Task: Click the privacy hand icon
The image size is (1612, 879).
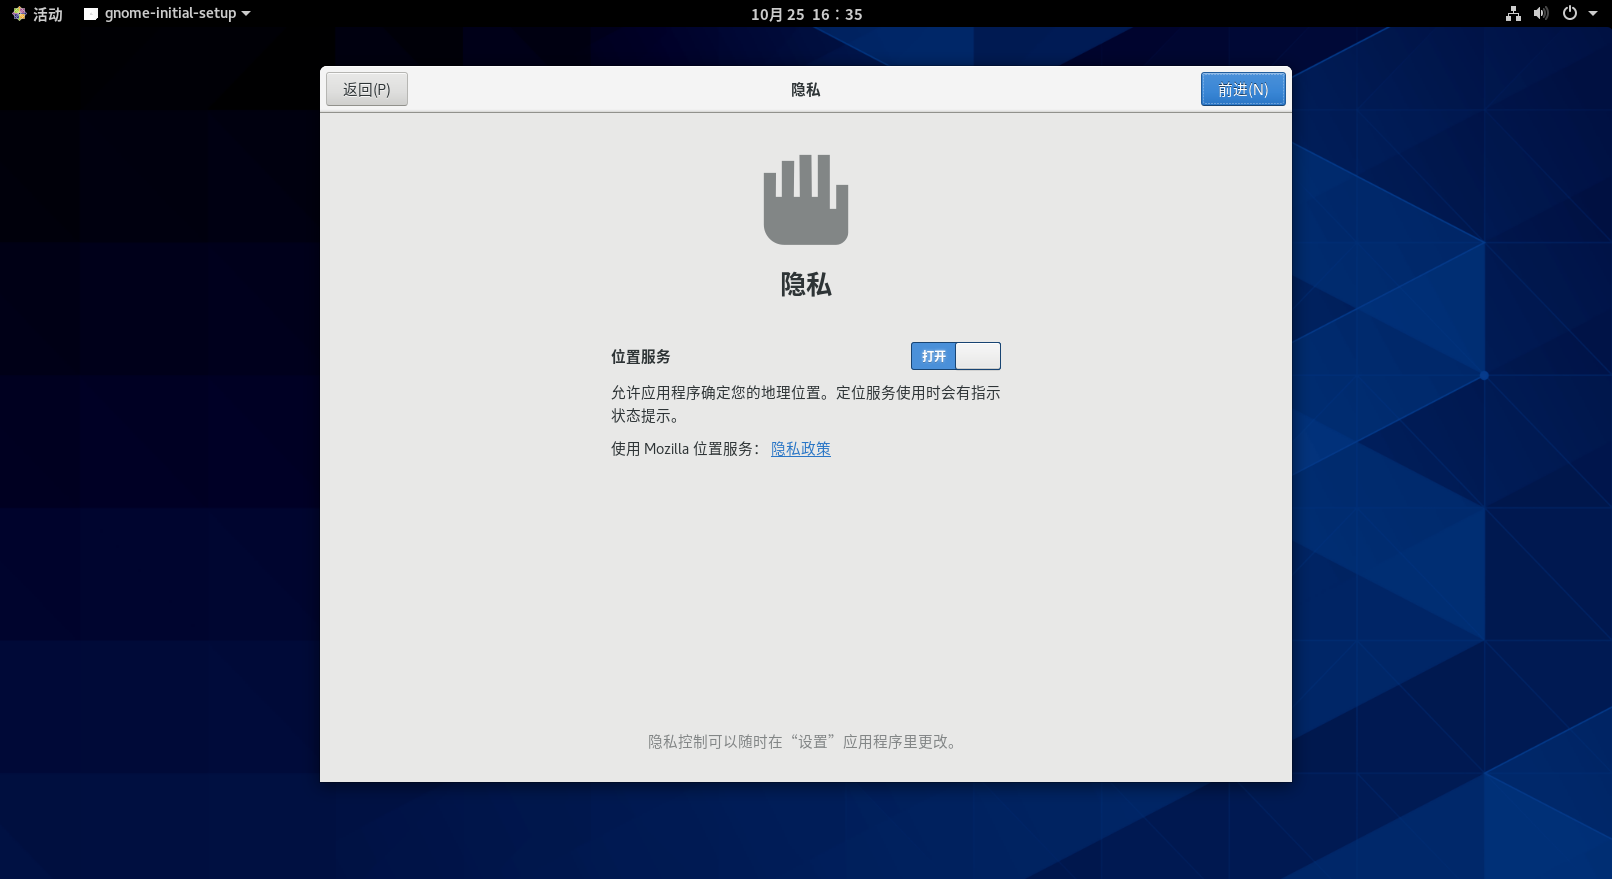Action: tap(806, 199)
